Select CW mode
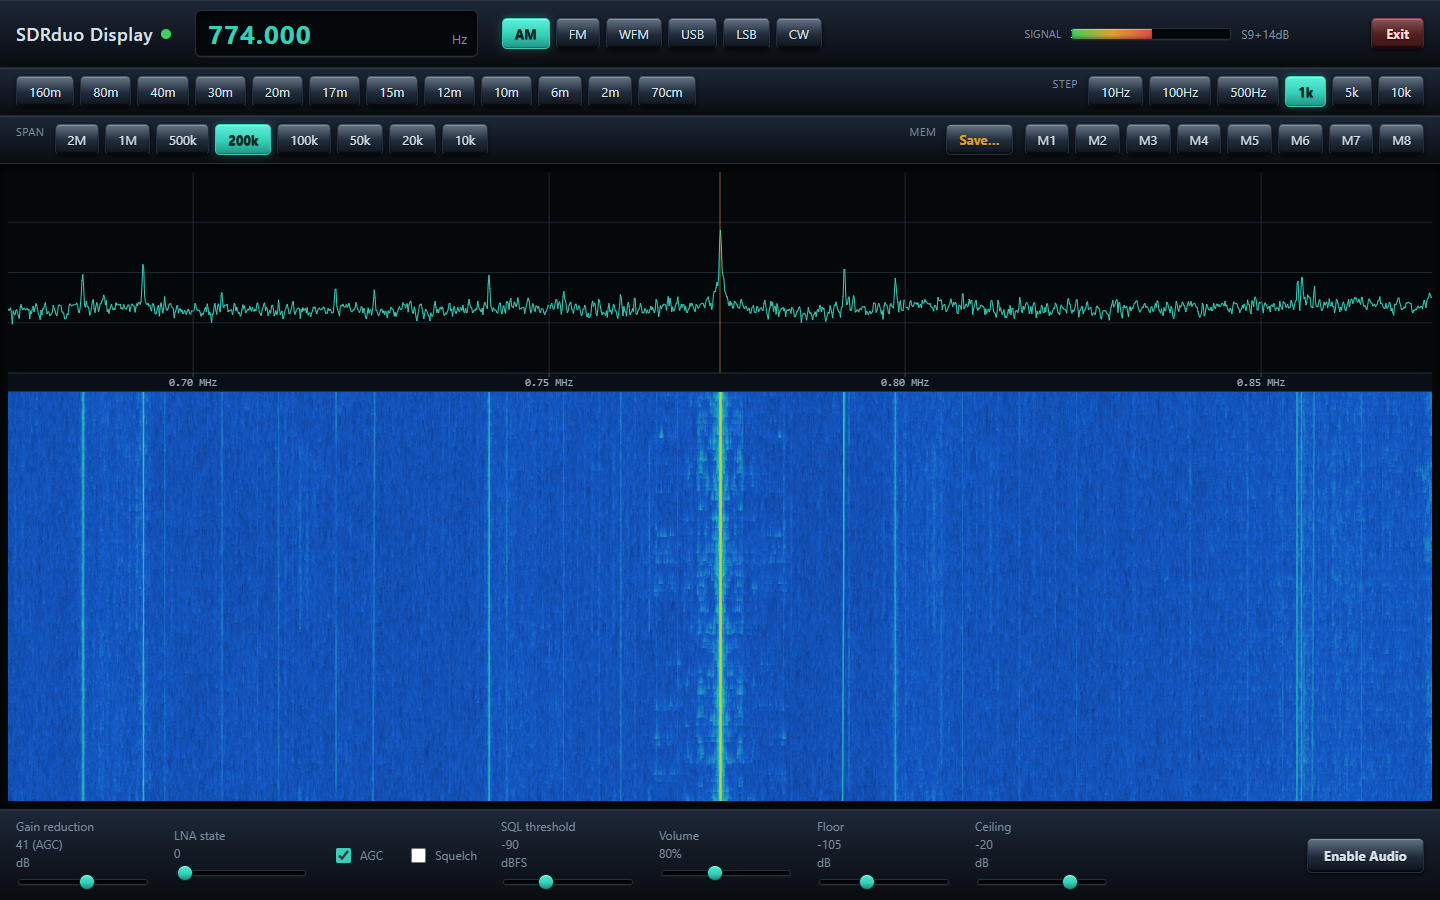 tap(799, 34)
